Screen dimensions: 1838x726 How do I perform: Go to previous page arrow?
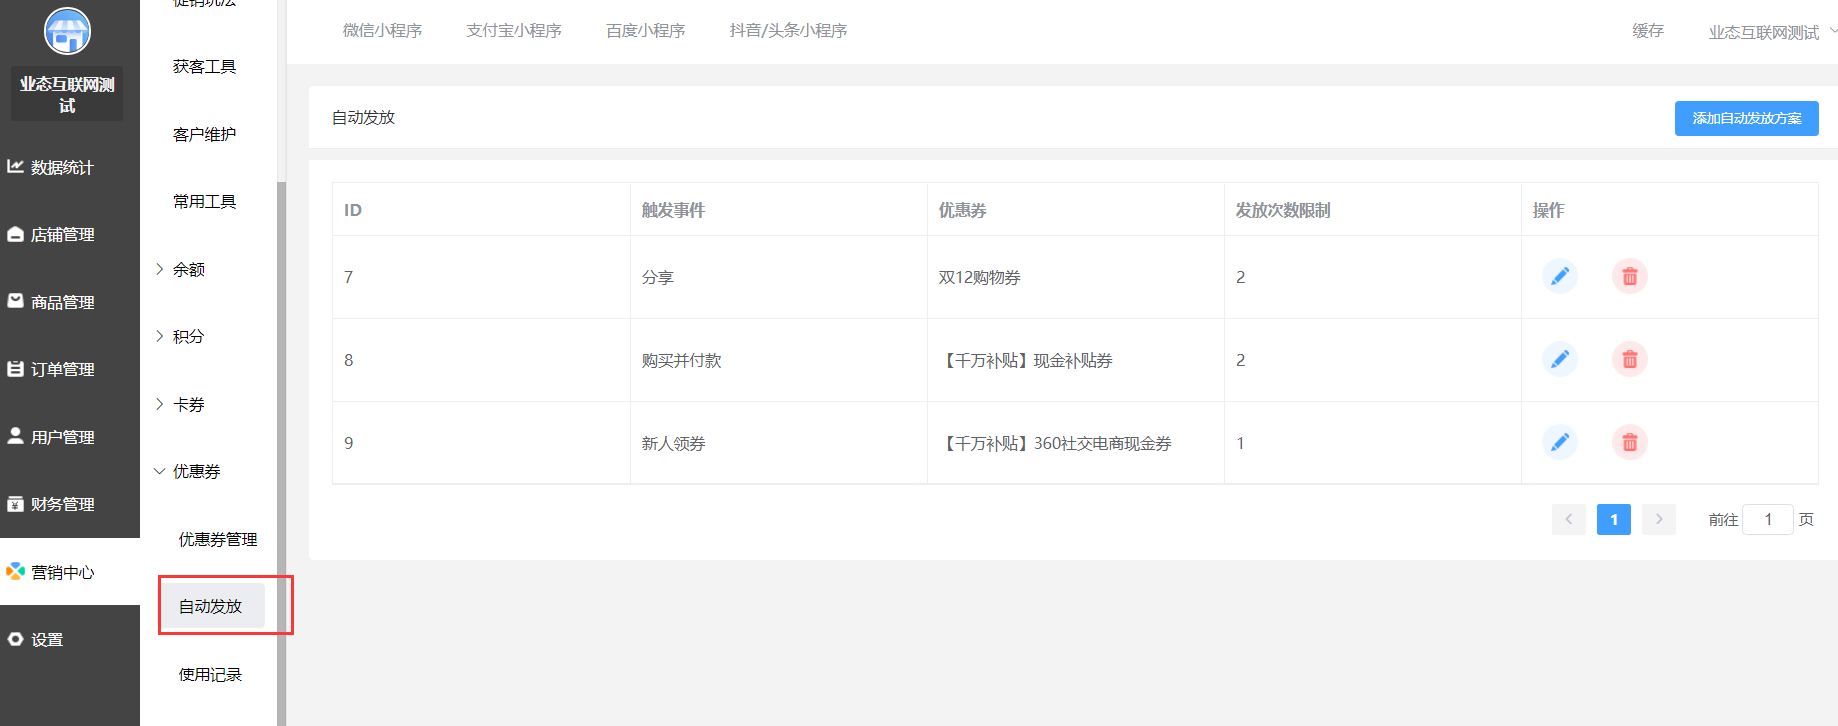(x=1569, y=519)
